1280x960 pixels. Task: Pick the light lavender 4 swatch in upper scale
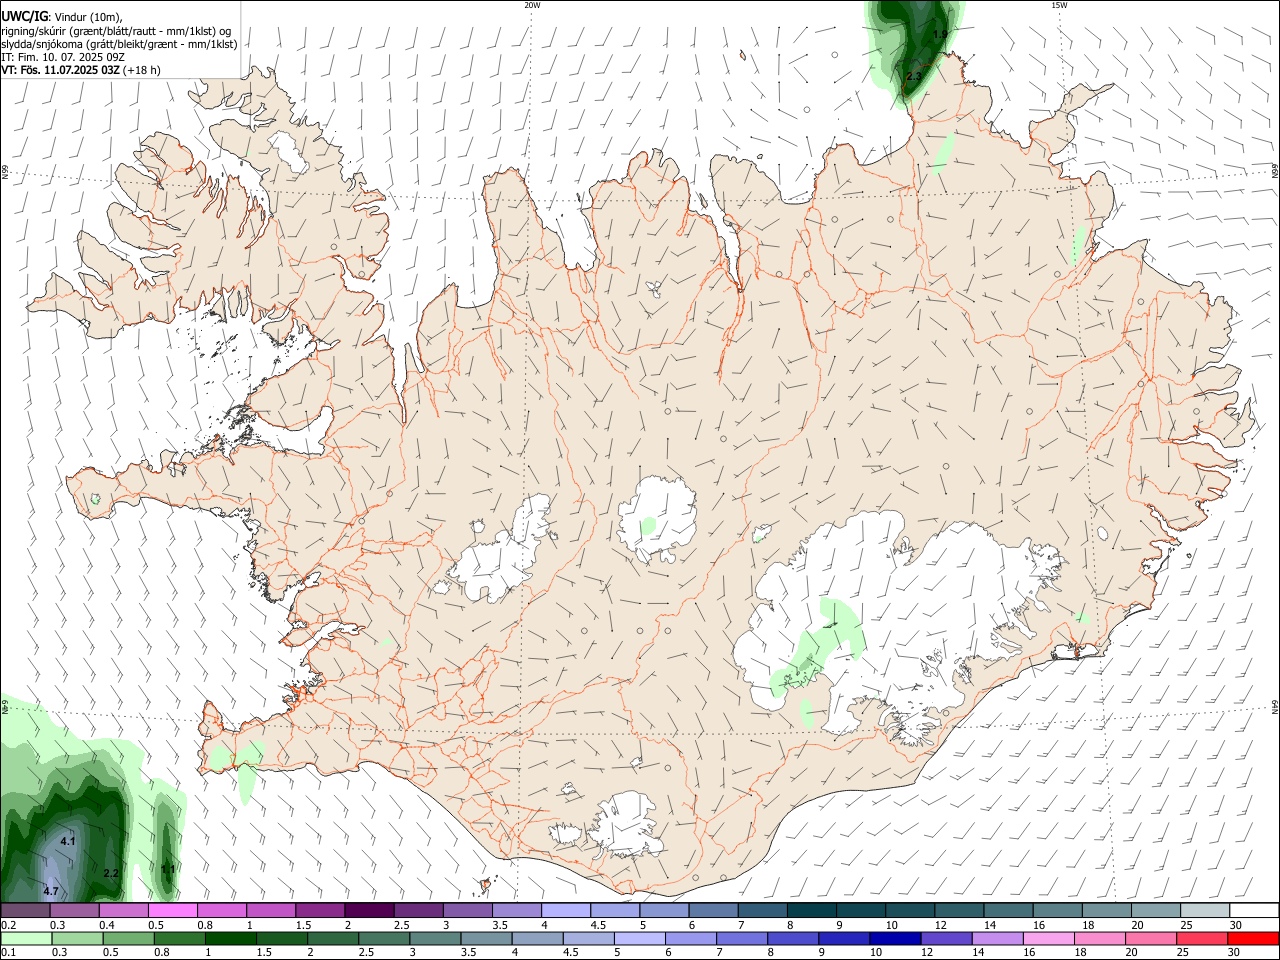click(565, 910)
